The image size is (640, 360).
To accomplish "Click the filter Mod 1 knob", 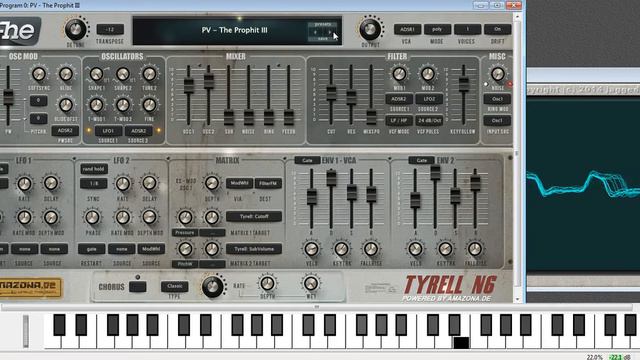I will (x=399, y=74).
